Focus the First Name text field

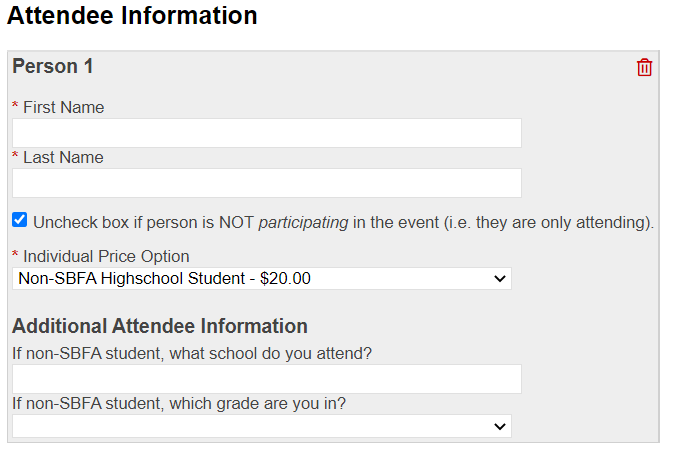coord(267,133)
